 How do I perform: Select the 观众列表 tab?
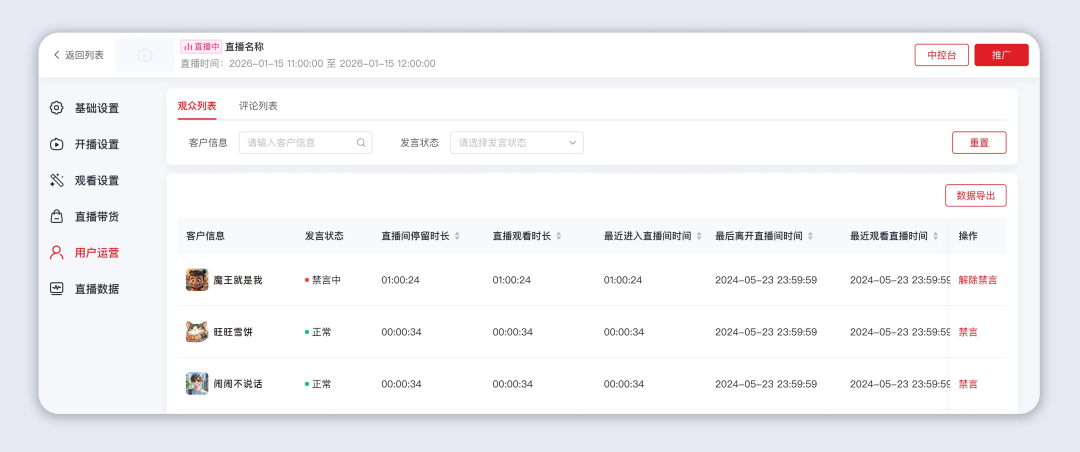[x=197, y=106]
